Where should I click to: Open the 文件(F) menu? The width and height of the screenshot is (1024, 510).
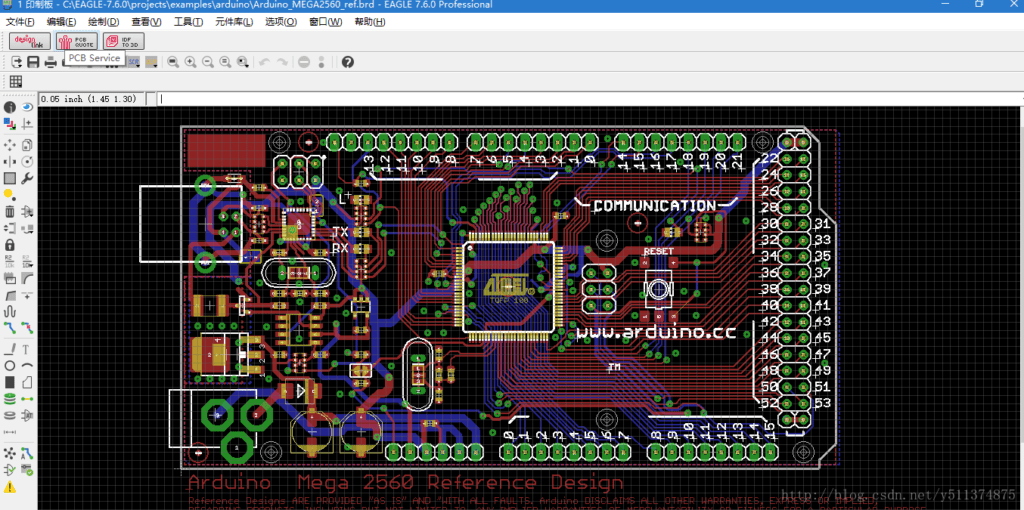(20, 21)
